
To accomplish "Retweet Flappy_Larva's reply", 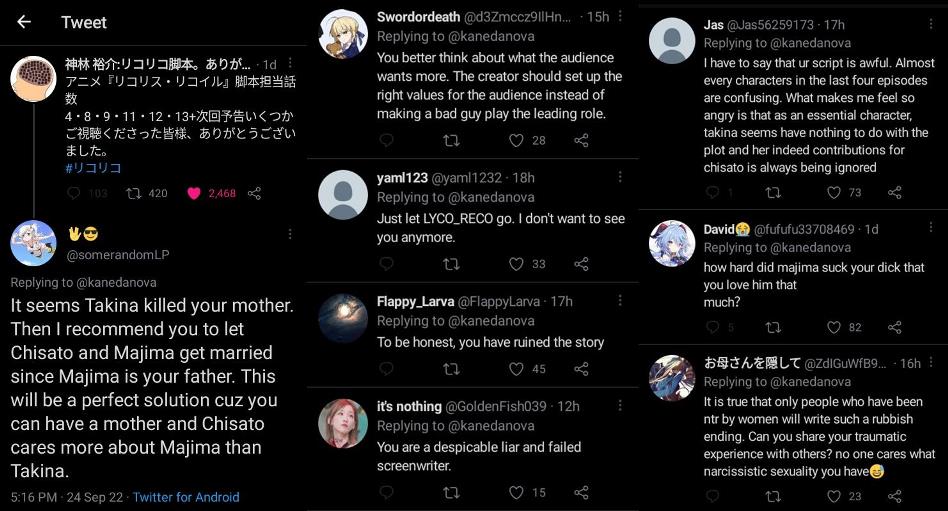I will tap(451, 369).
